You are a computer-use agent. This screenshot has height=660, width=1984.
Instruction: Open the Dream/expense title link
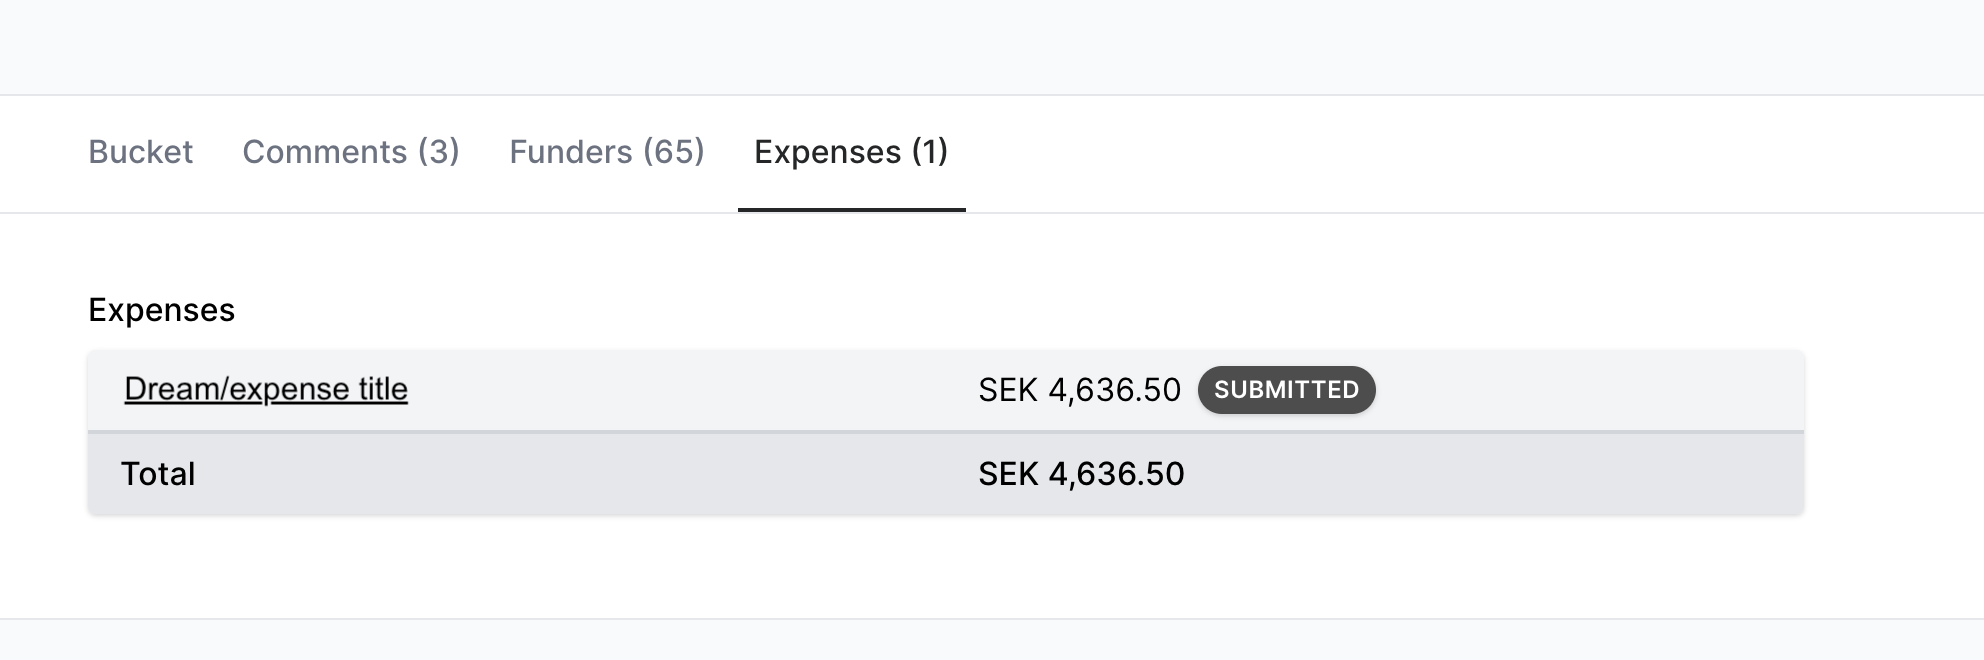point(266,389)
